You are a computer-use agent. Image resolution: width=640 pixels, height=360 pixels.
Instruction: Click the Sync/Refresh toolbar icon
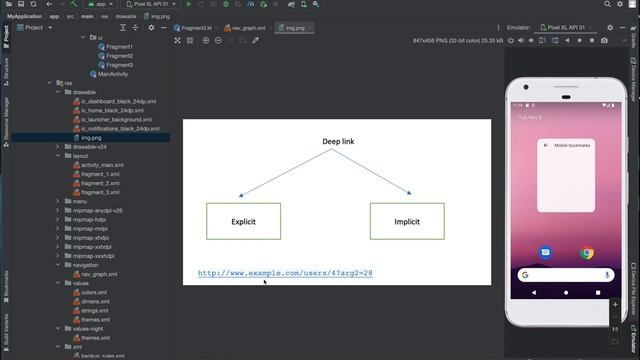click(33, 4)
